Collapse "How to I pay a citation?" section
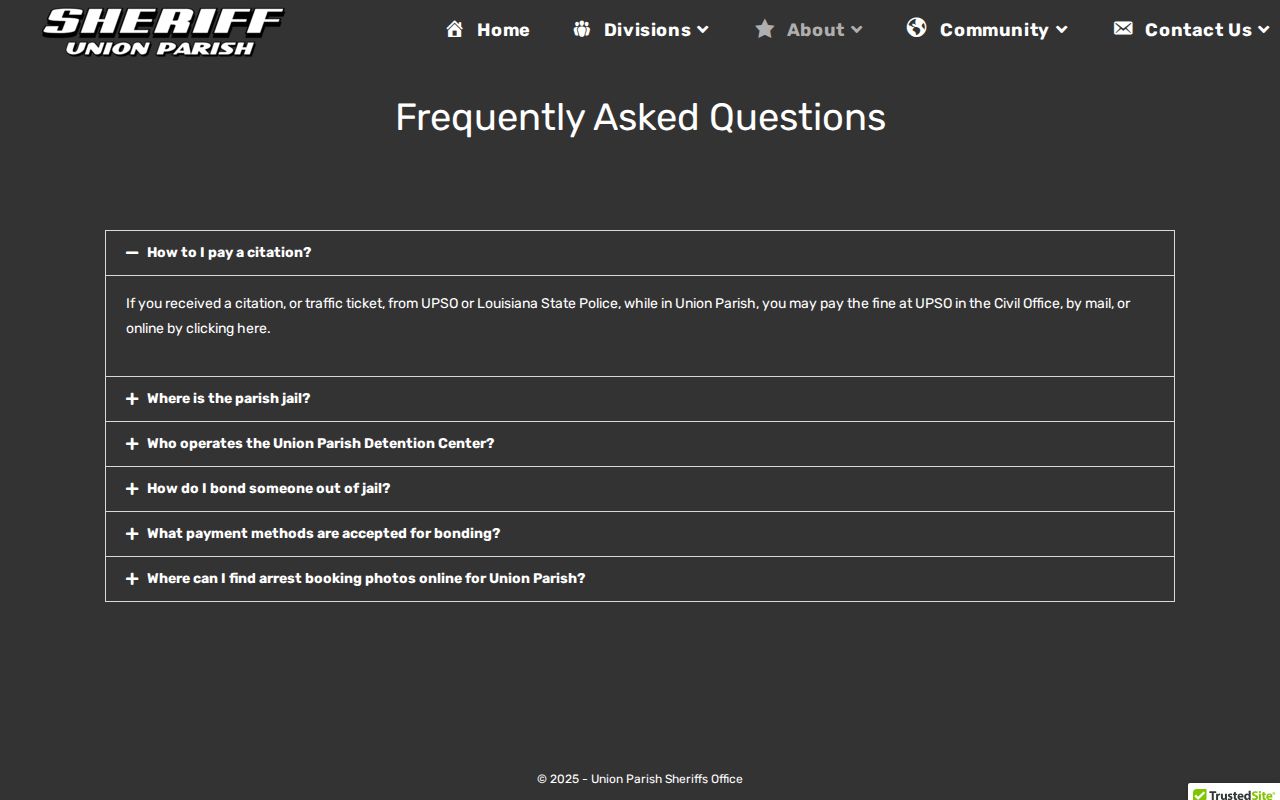This screenshot has height=800, width=1280. point(640,253)
